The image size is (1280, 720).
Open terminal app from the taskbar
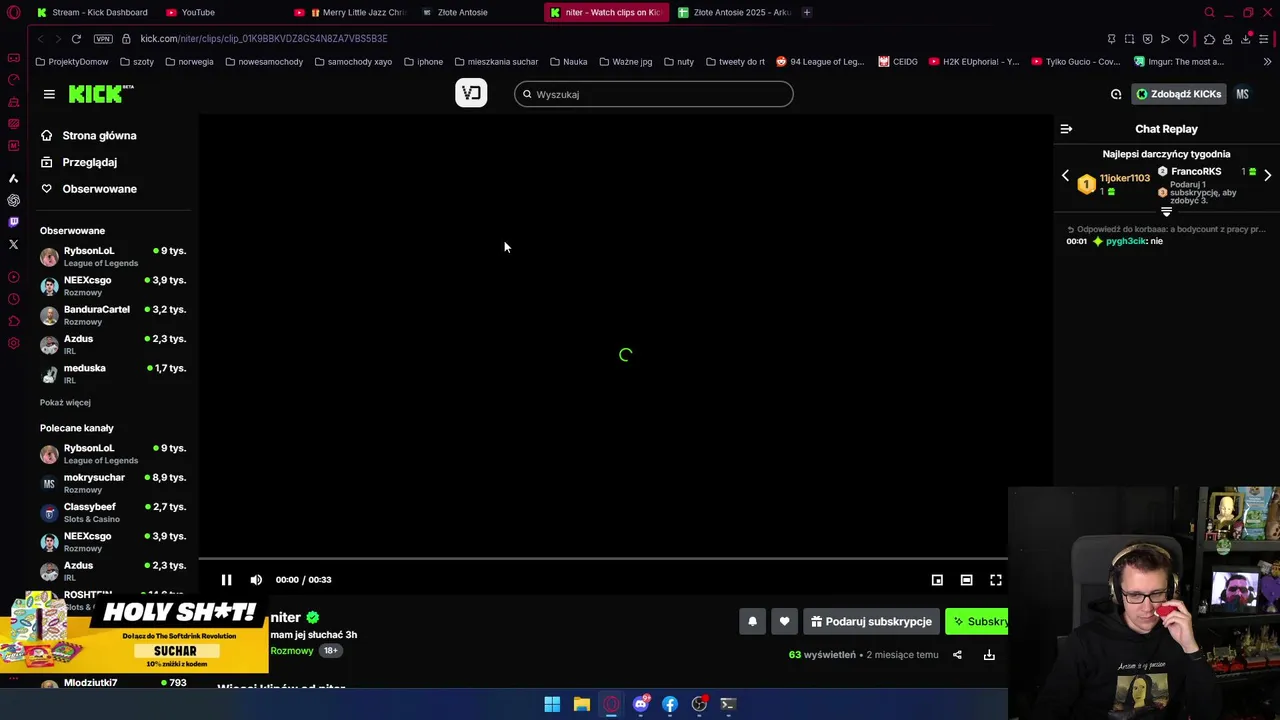tap(728, 704)
